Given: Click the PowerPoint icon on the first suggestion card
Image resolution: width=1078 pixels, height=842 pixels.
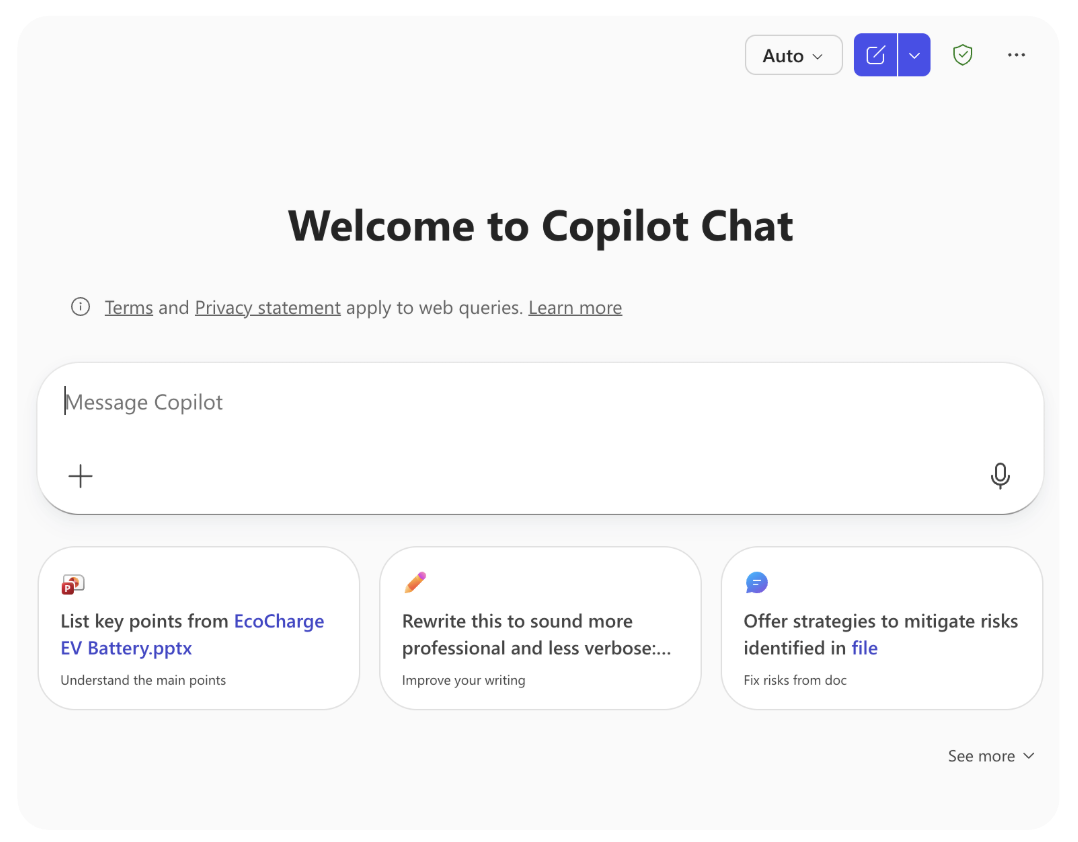Looking at the screenshot, I should point(71,583).
